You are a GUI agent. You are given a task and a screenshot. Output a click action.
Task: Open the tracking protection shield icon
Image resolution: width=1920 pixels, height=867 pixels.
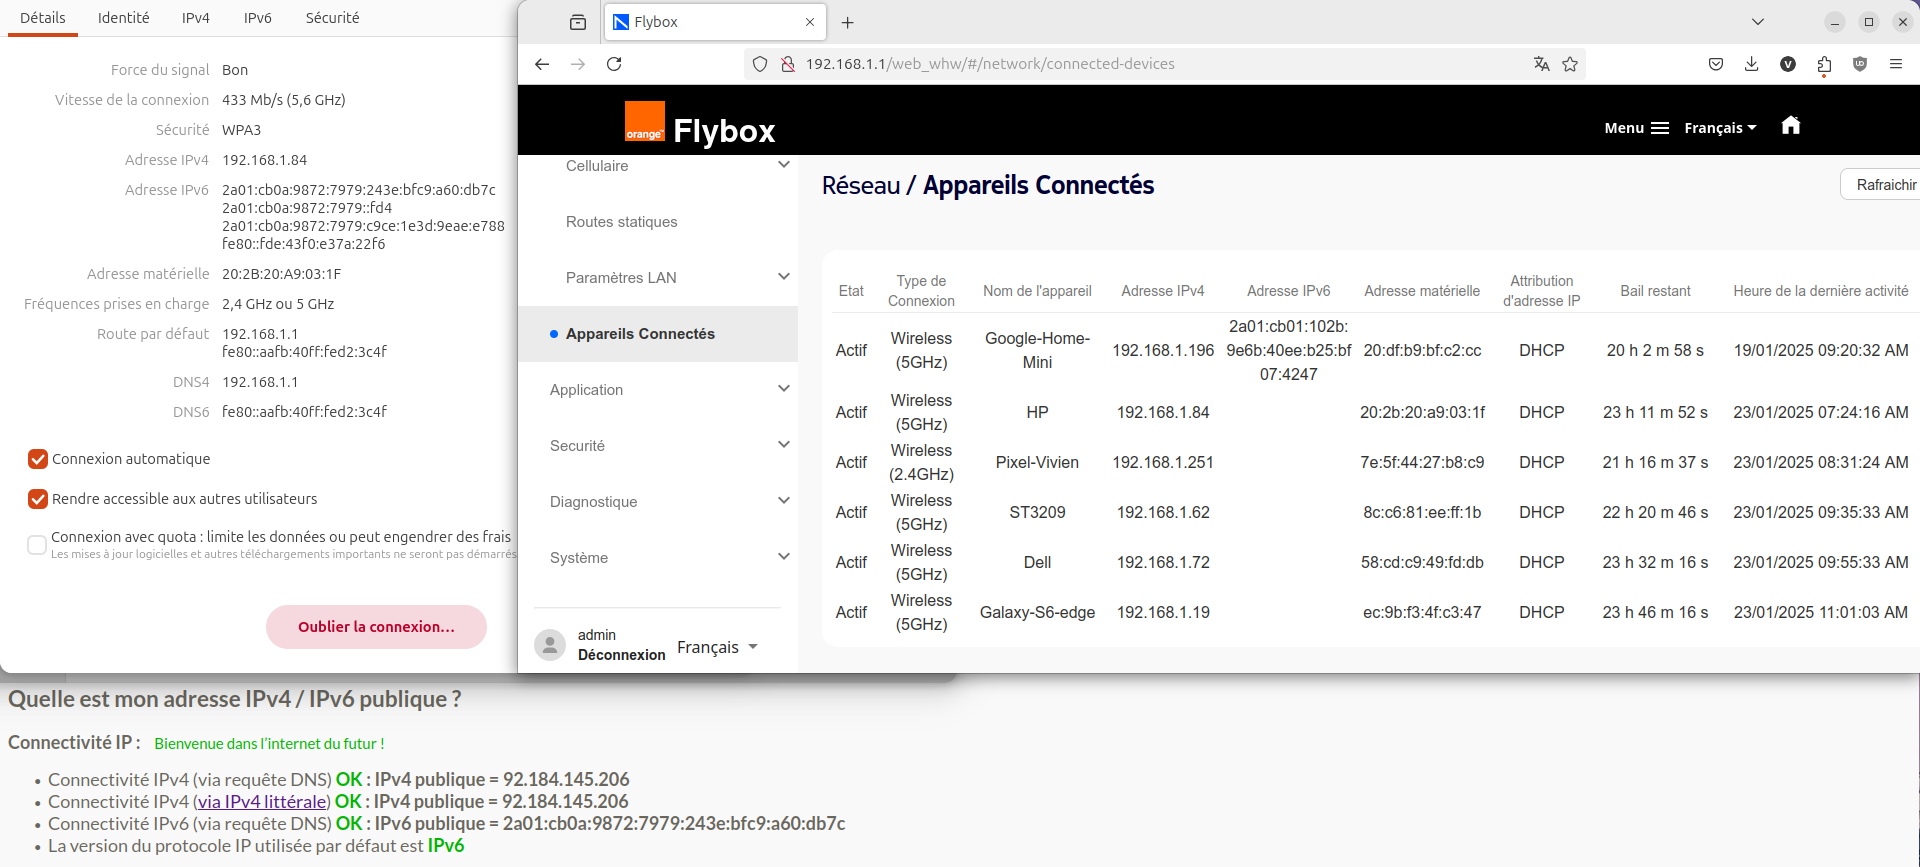760,64
